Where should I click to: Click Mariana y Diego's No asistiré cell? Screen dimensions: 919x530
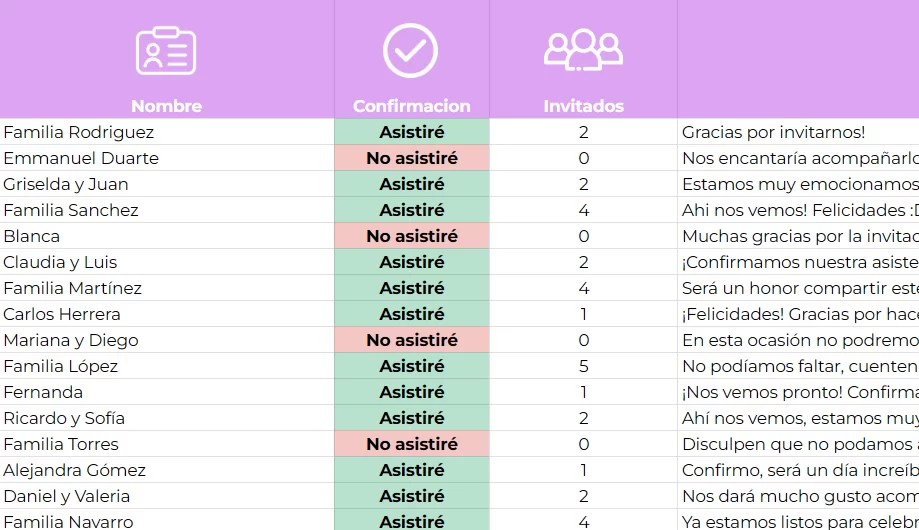tap(411, 340)
